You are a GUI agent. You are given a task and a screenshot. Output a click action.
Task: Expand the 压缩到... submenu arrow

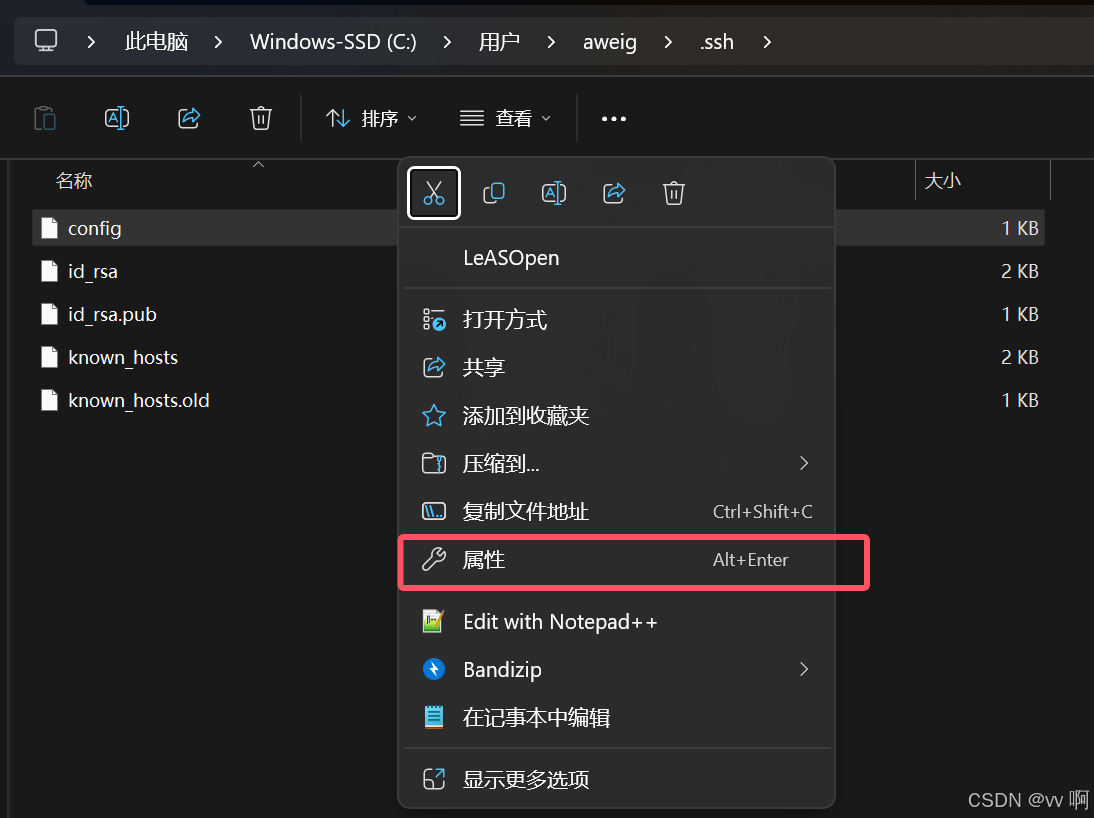(804, 463)
